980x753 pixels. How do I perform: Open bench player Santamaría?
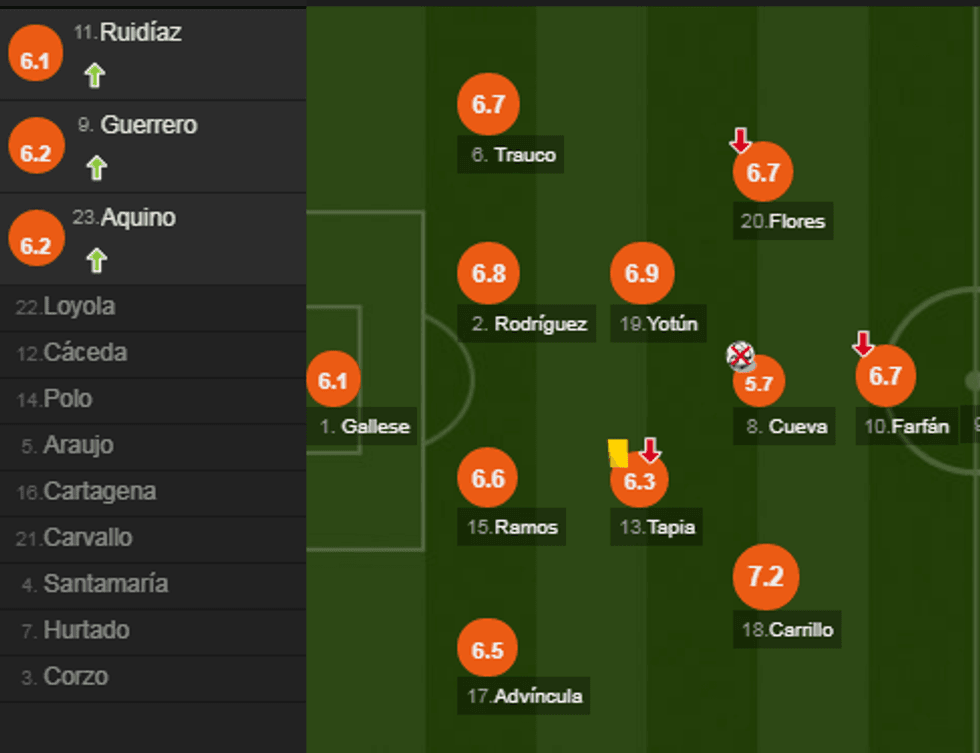tap(105, 584)
